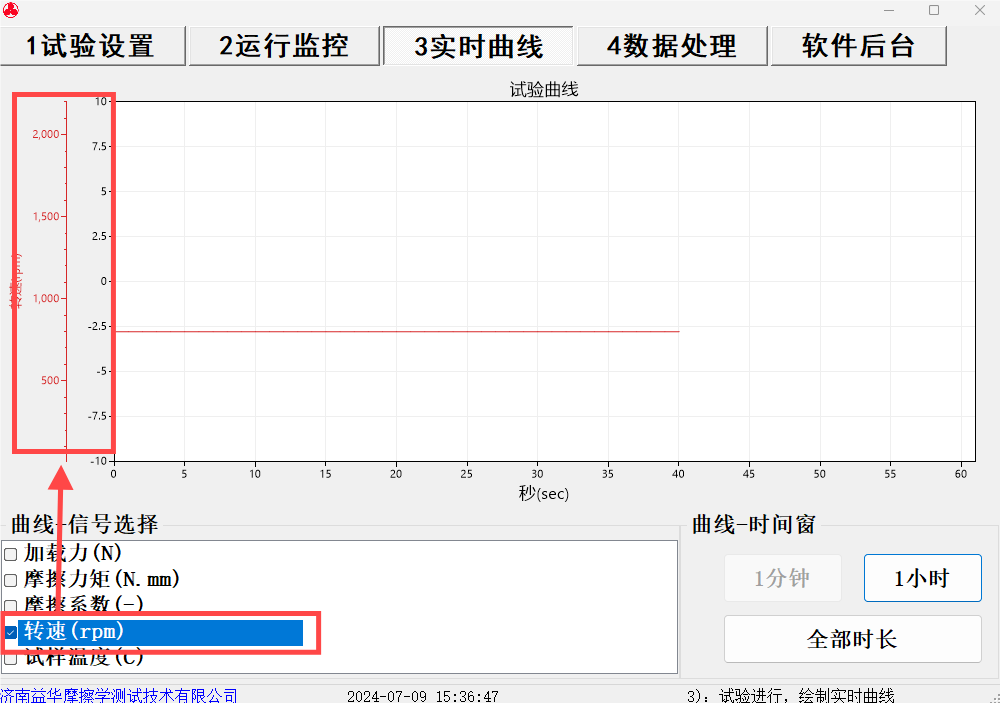Click the red app icon in title bar
Image resolution: width=1000 pixels, height=703 pixels.
pos(11,10)
